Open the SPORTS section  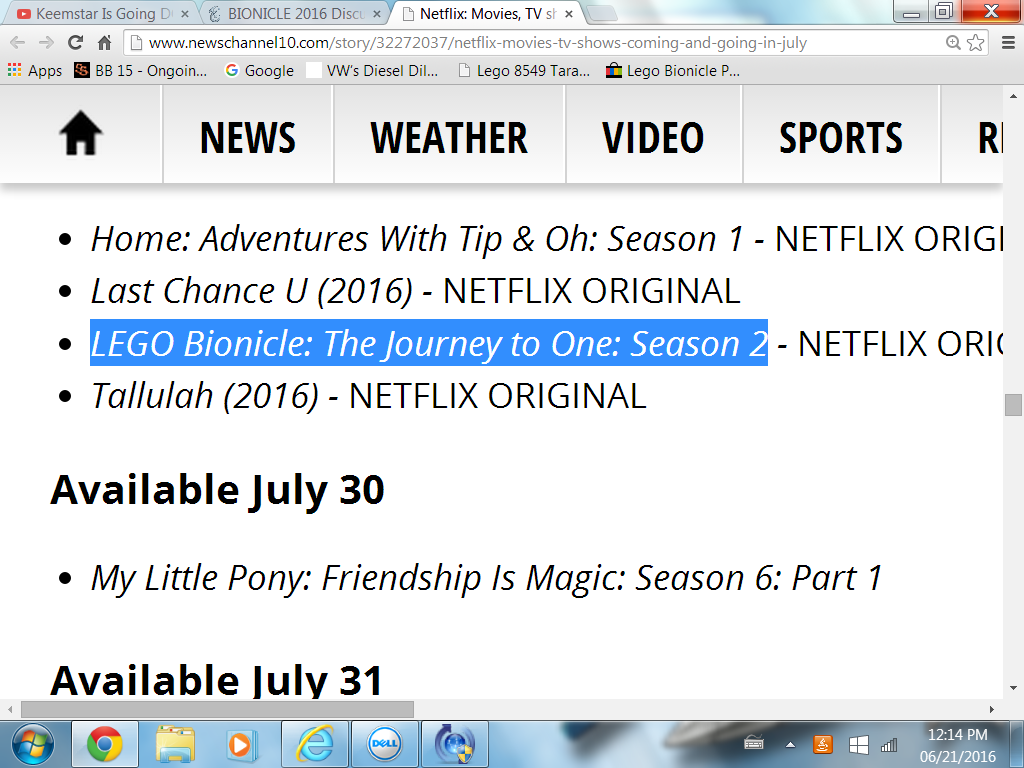pyautogui.click(x=841, y=138)
